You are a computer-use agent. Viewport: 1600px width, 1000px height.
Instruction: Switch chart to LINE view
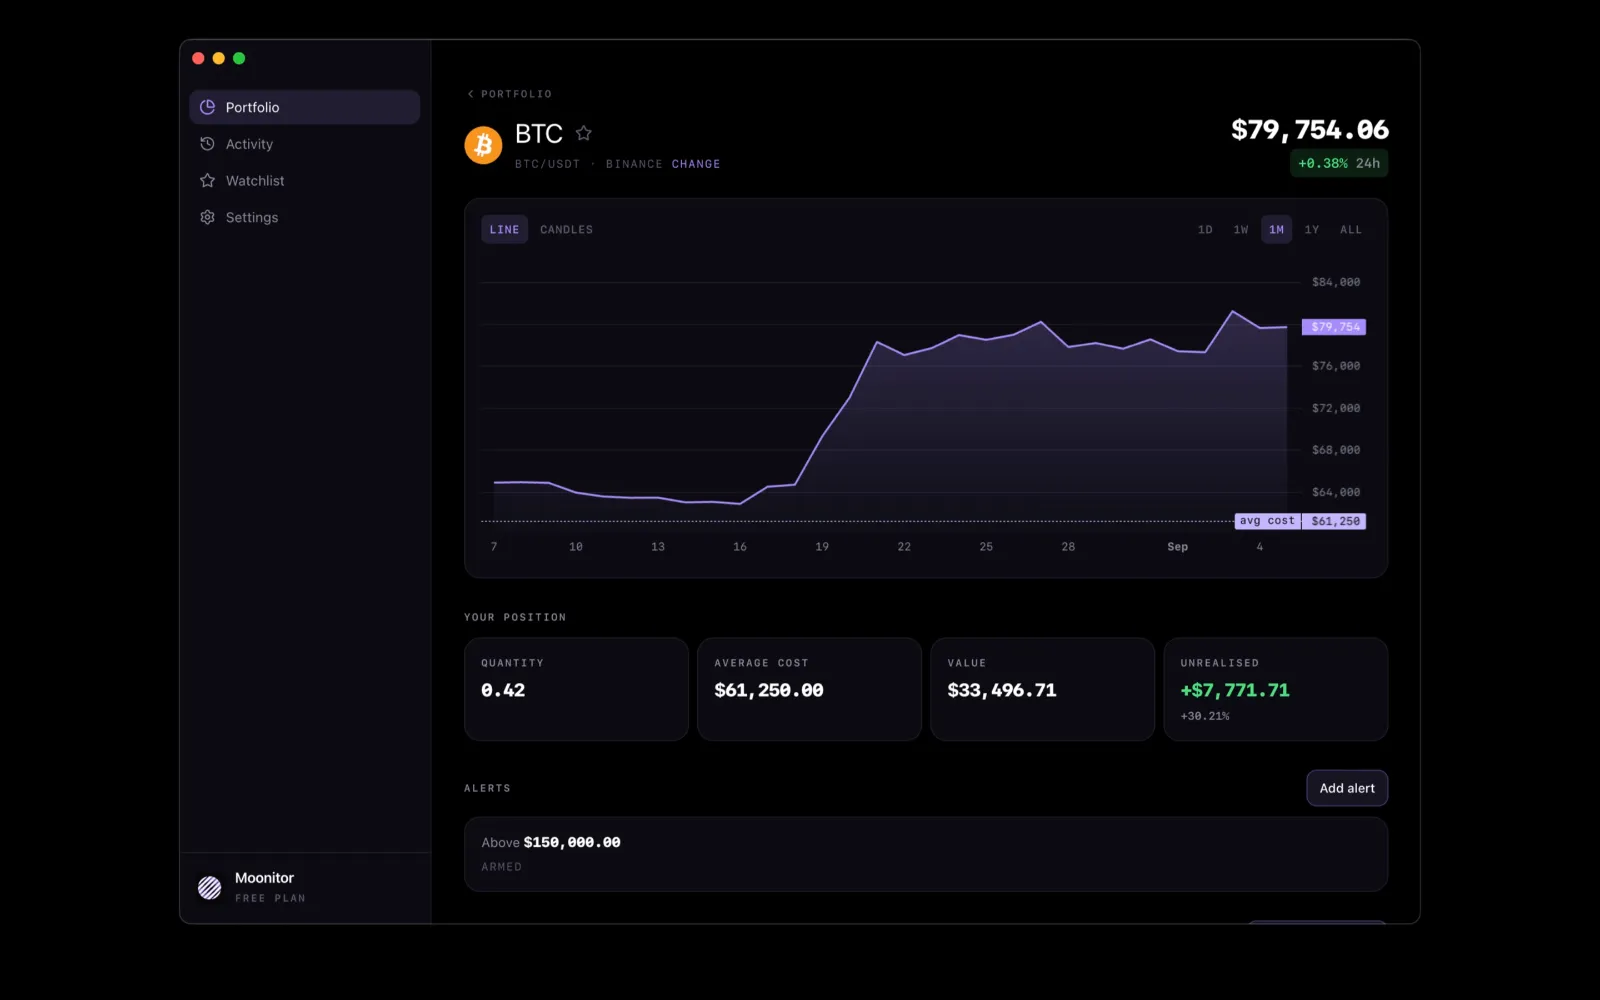(504, 230)
